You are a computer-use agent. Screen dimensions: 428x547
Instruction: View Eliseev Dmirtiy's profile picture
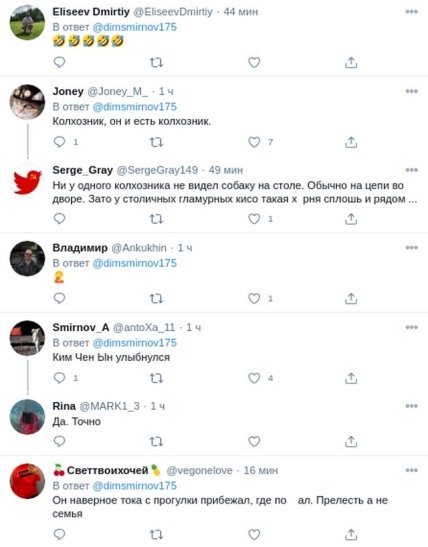tap(27, 23)
